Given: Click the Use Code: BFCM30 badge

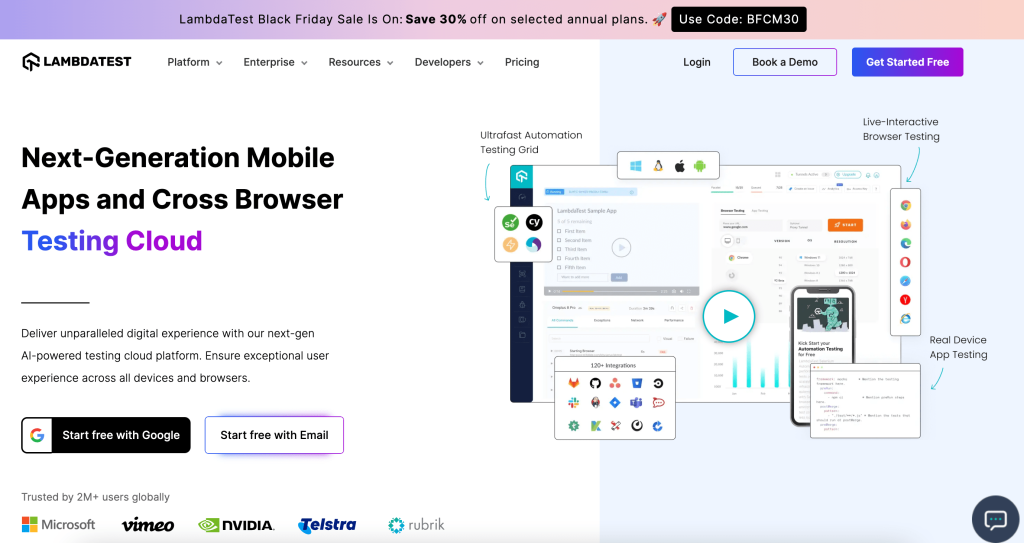Looking at the screenshot, I should (739, 20).
